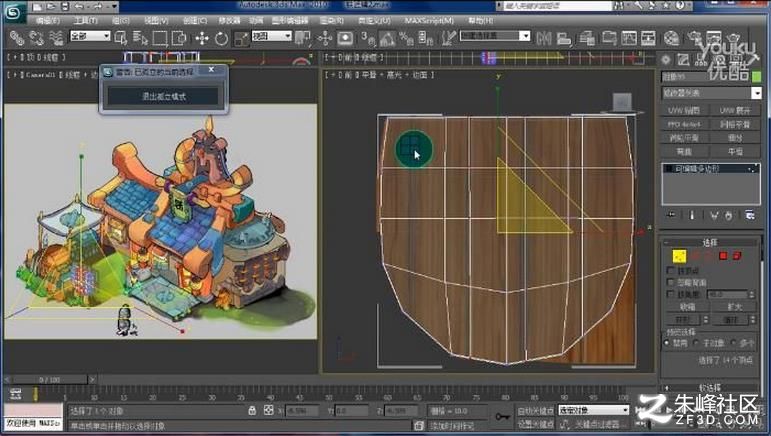
Task: Select the Select and Link tool
Action: coord(17,38)
